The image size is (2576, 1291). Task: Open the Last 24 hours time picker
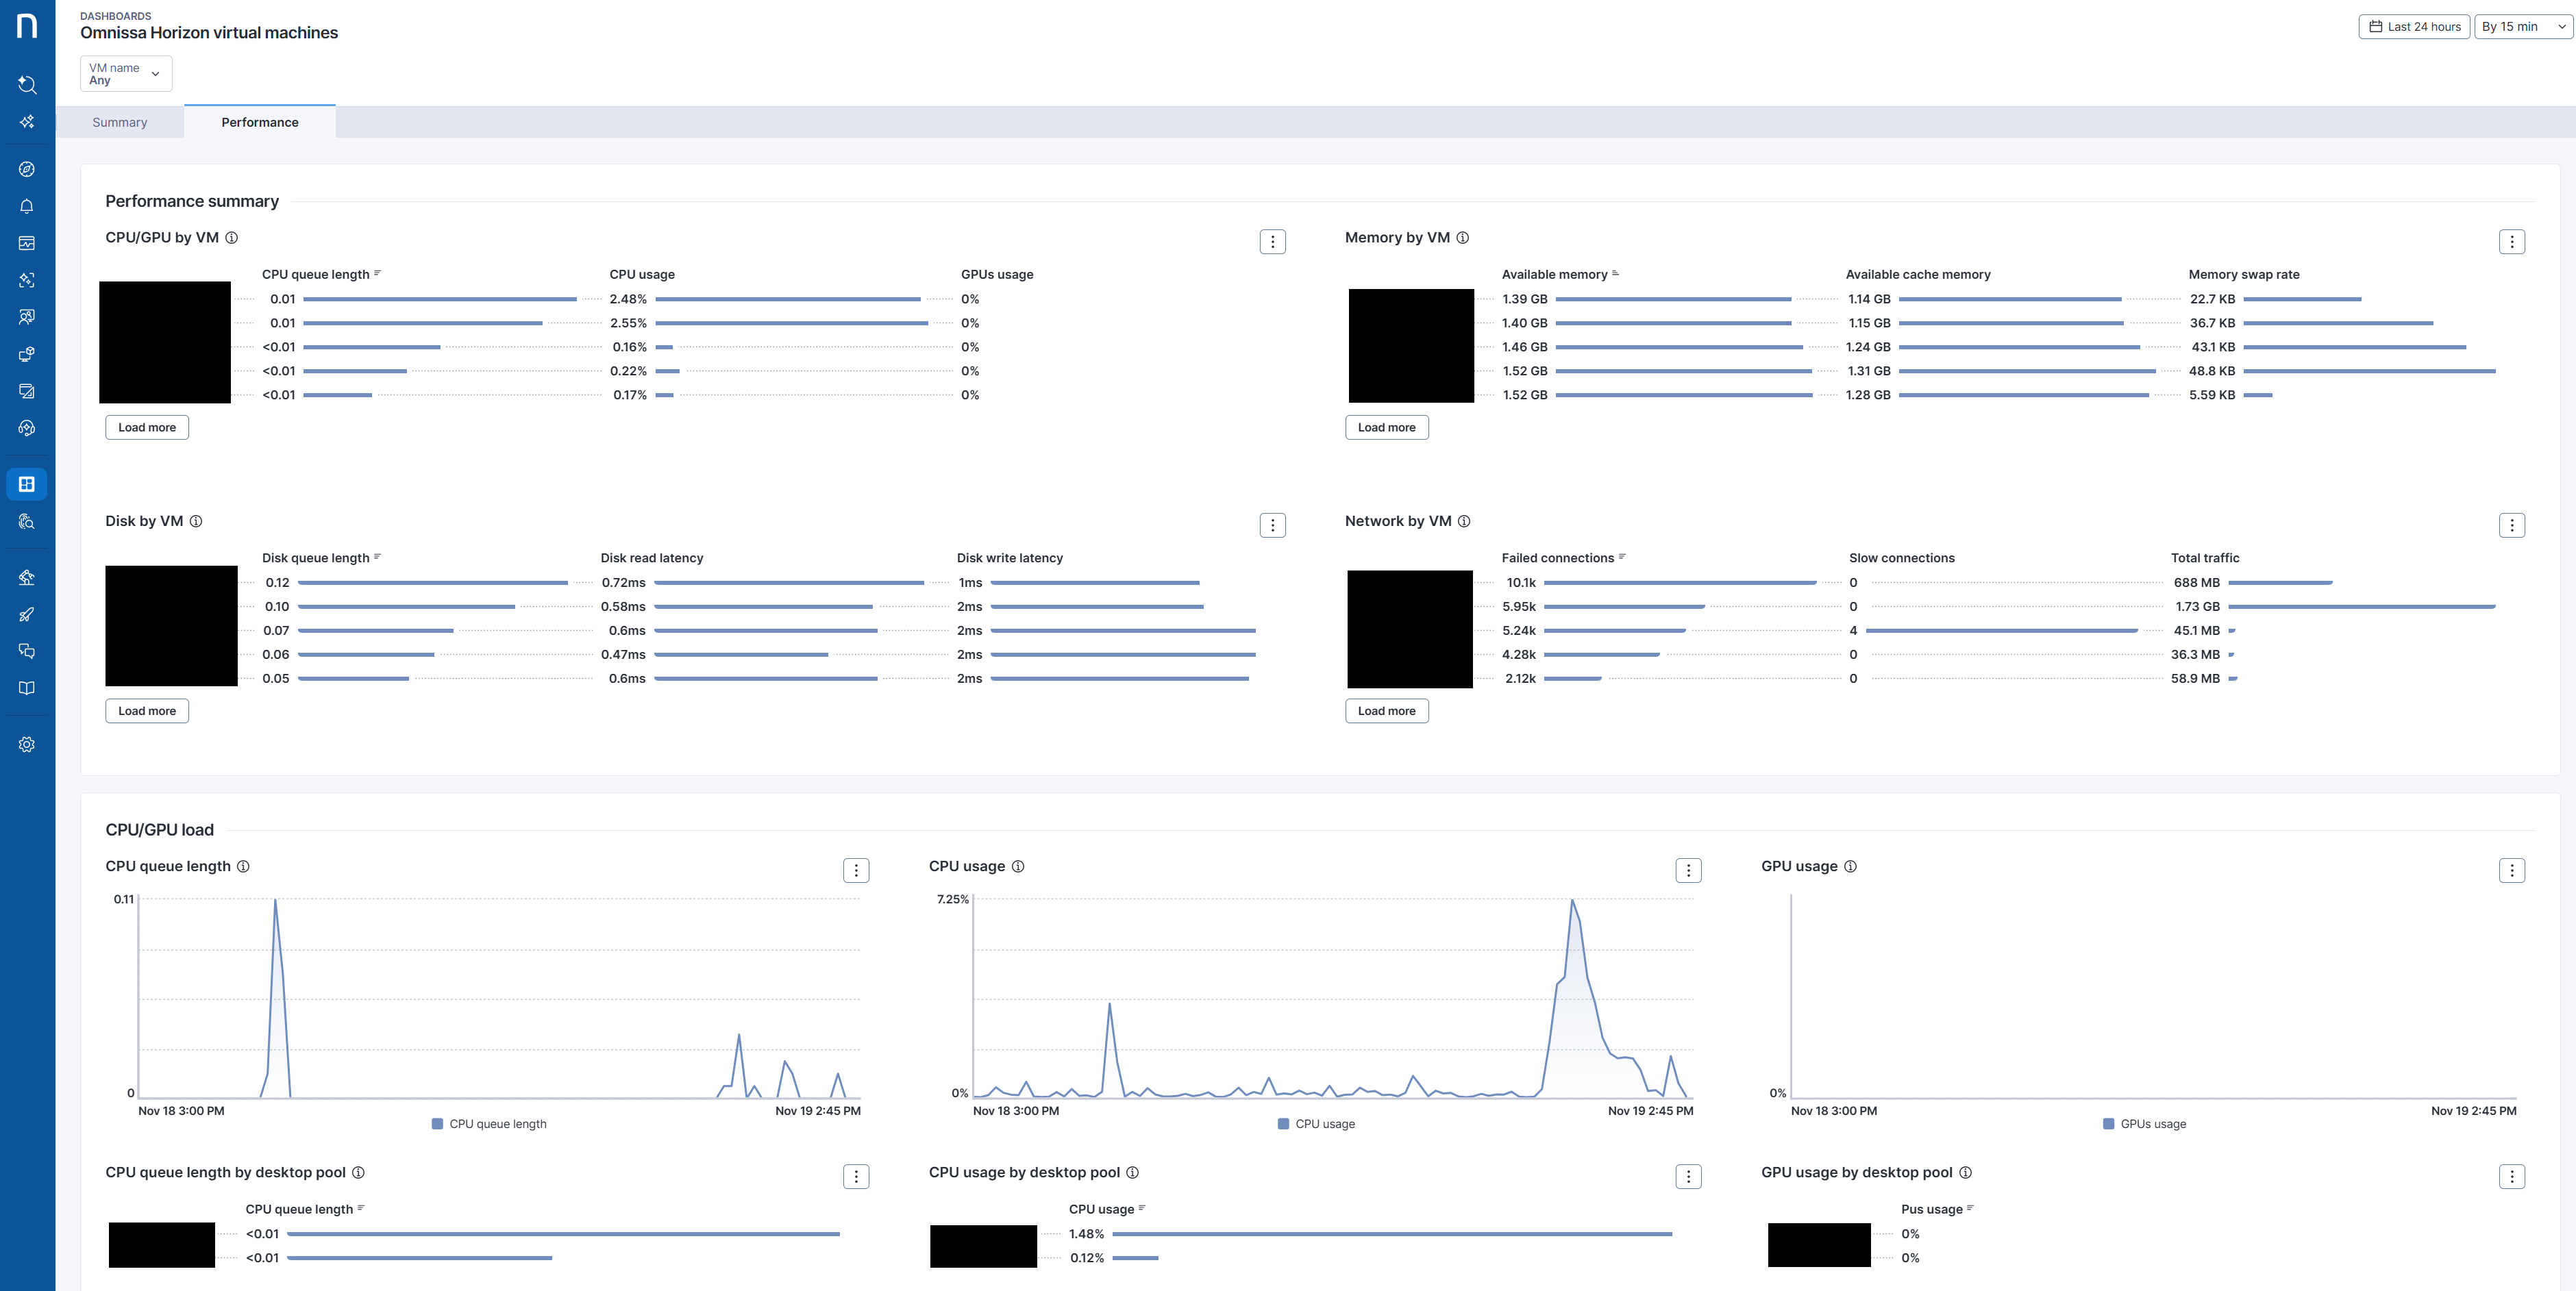[2414, 27]
